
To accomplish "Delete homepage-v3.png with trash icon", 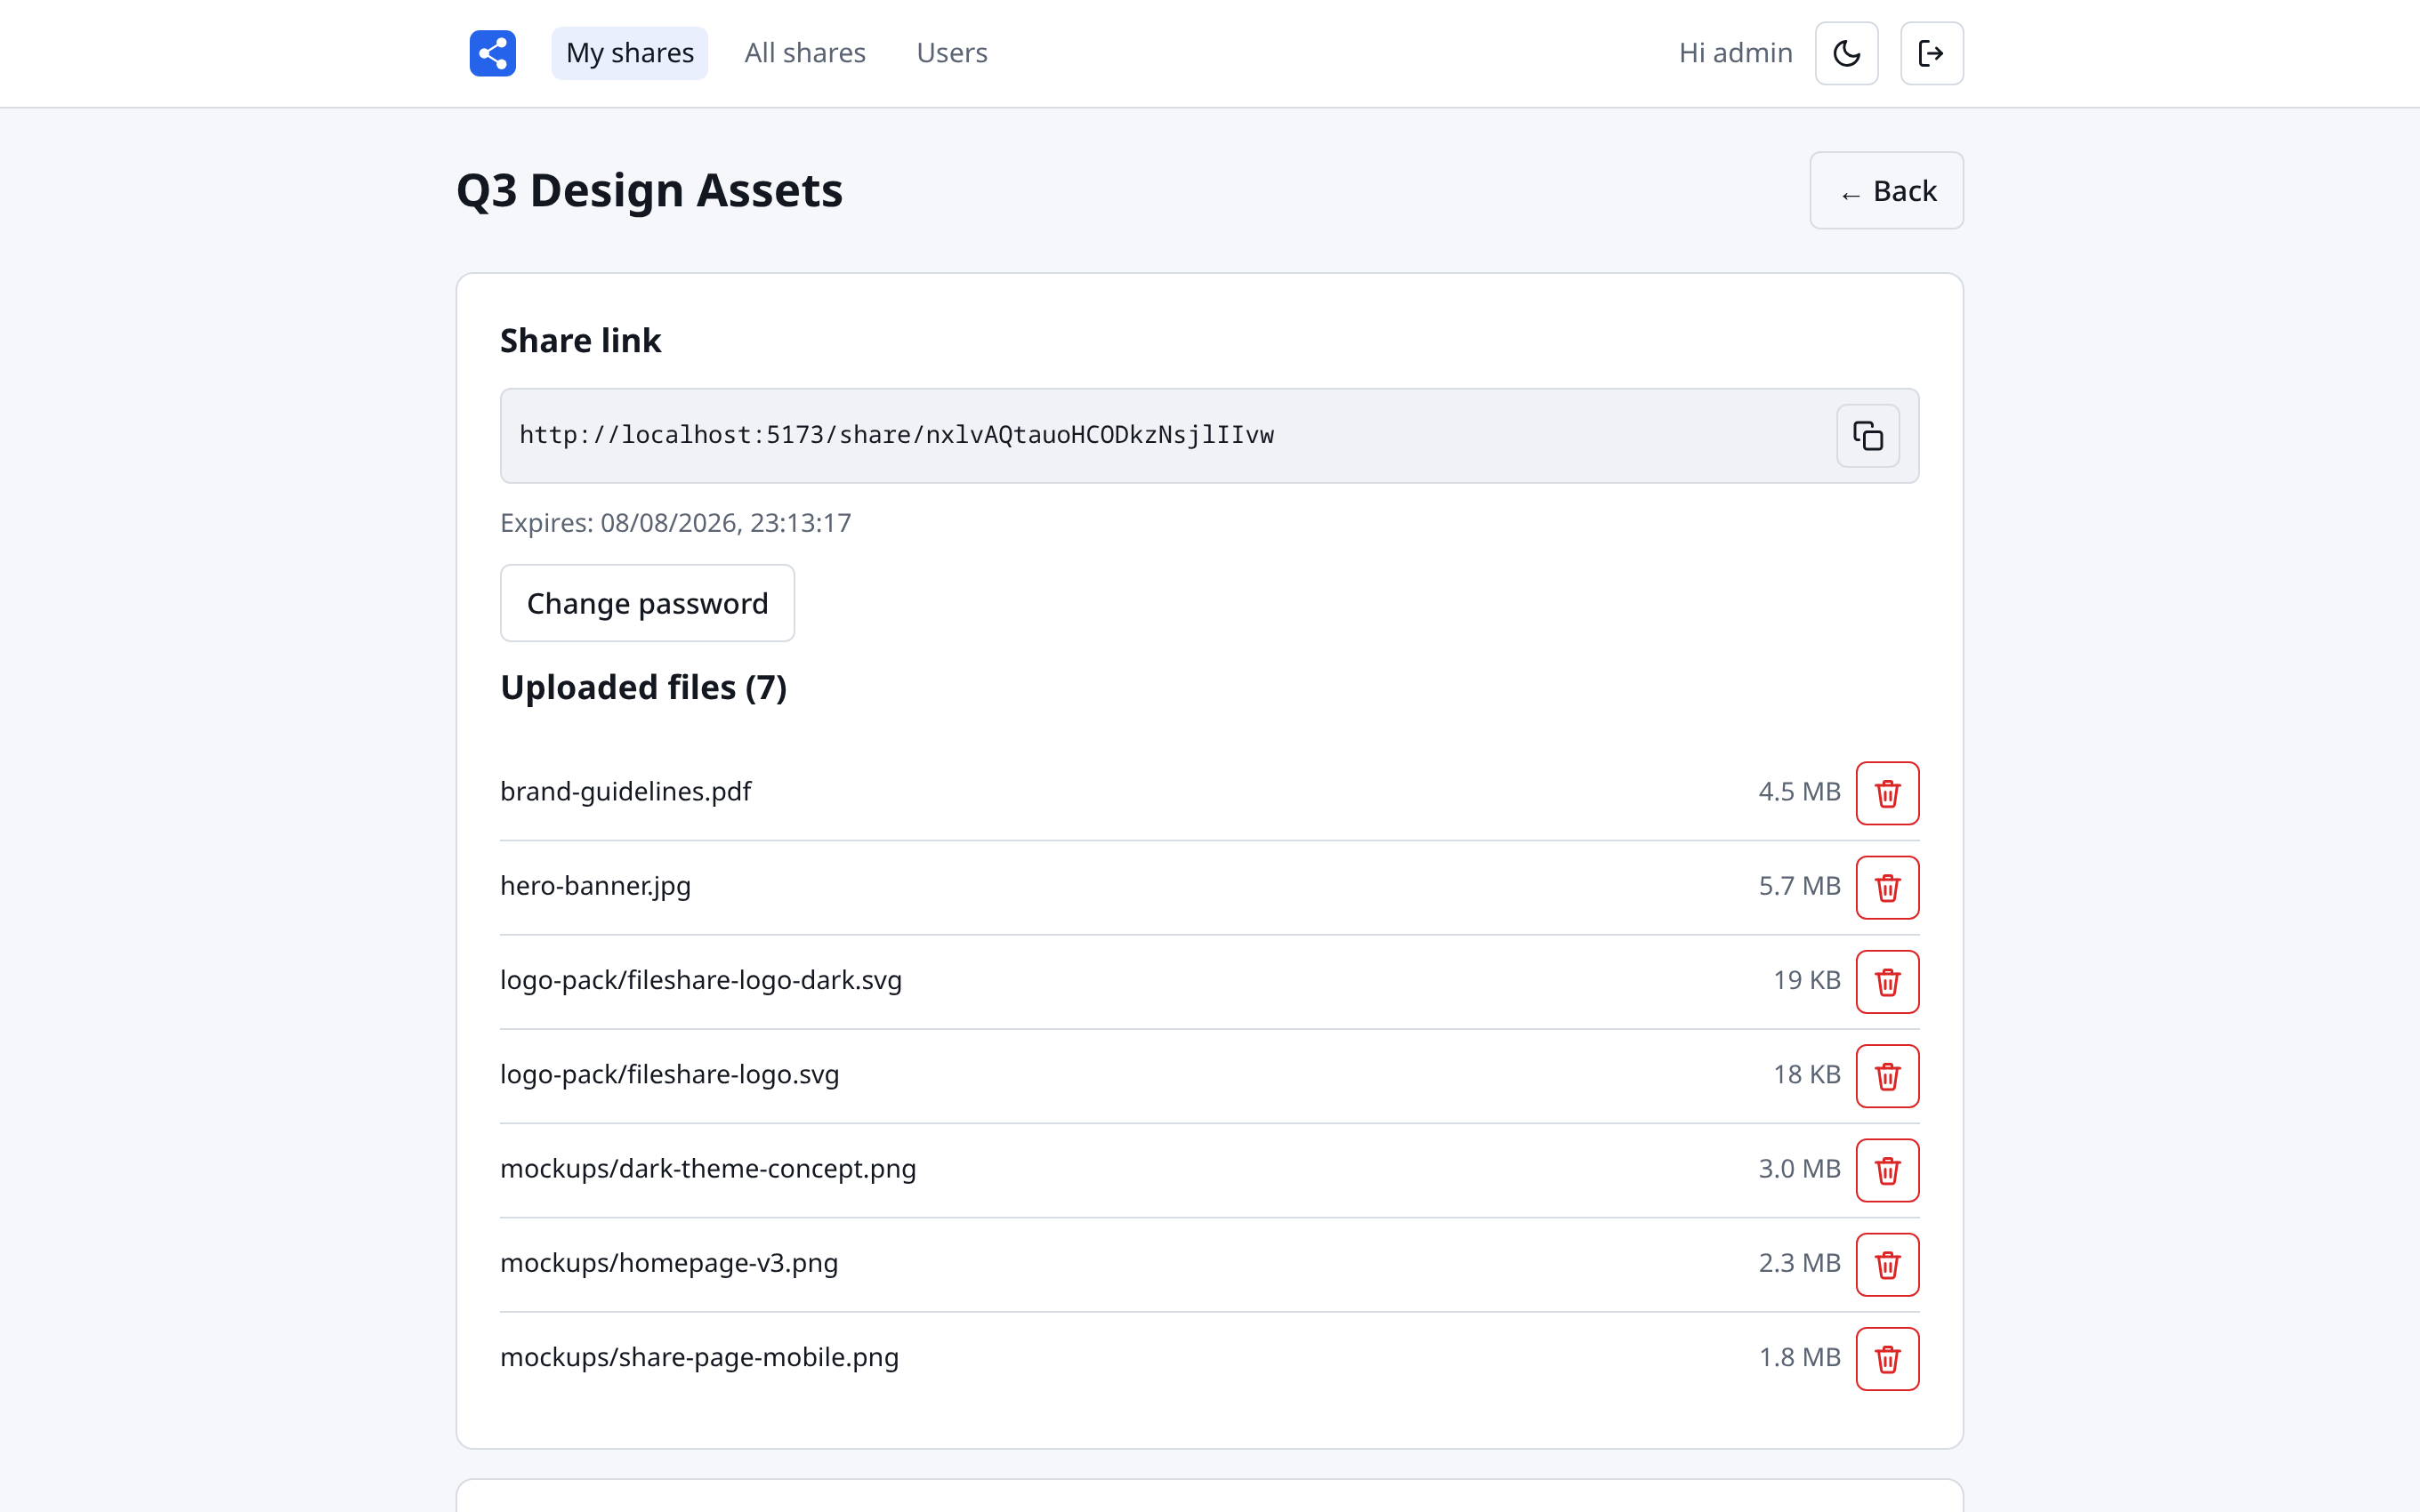I will point(1887,1264).
